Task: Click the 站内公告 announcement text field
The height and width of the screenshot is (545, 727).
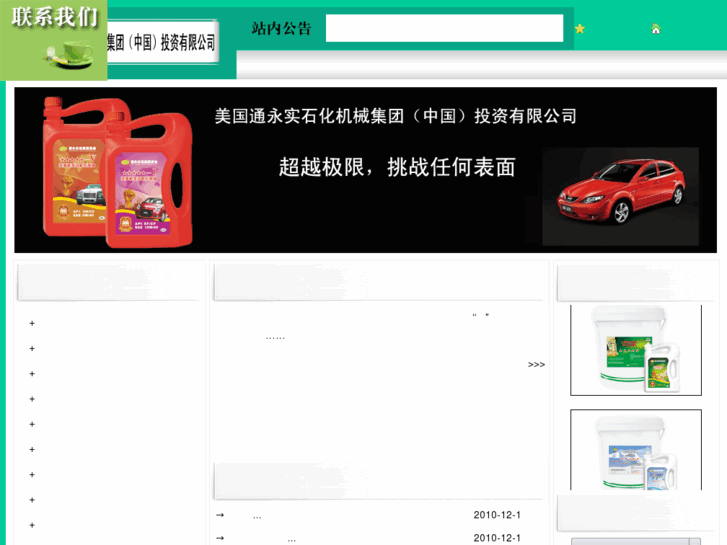Action: [444, 28]
